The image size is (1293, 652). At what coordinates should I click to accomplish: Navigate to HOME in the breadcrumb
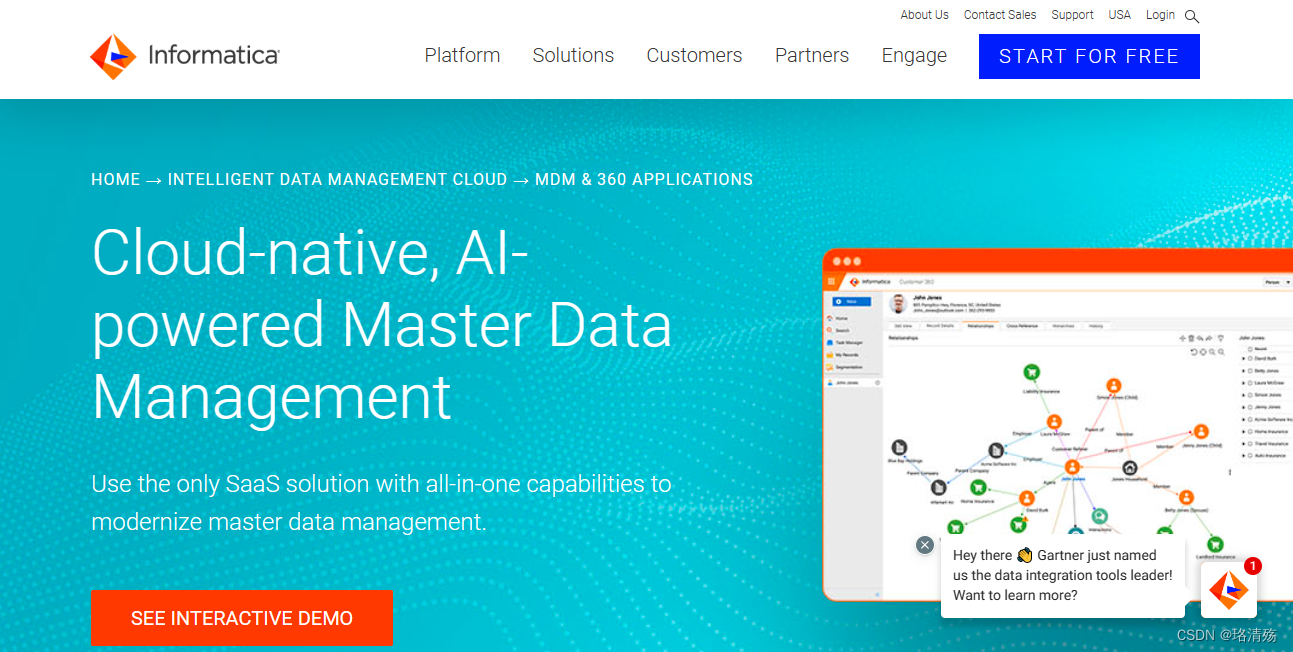pos(115,180)
